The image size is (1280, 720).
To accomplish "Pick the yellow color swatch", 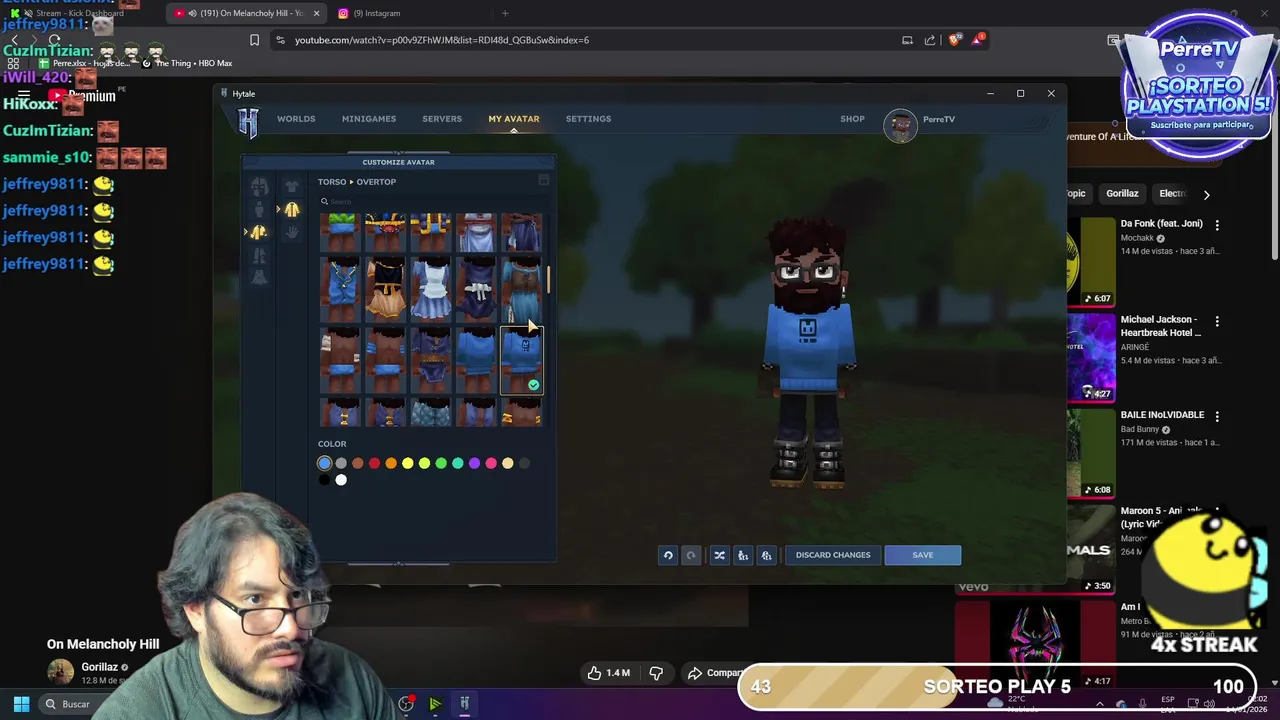I will (x=407, y=463).
